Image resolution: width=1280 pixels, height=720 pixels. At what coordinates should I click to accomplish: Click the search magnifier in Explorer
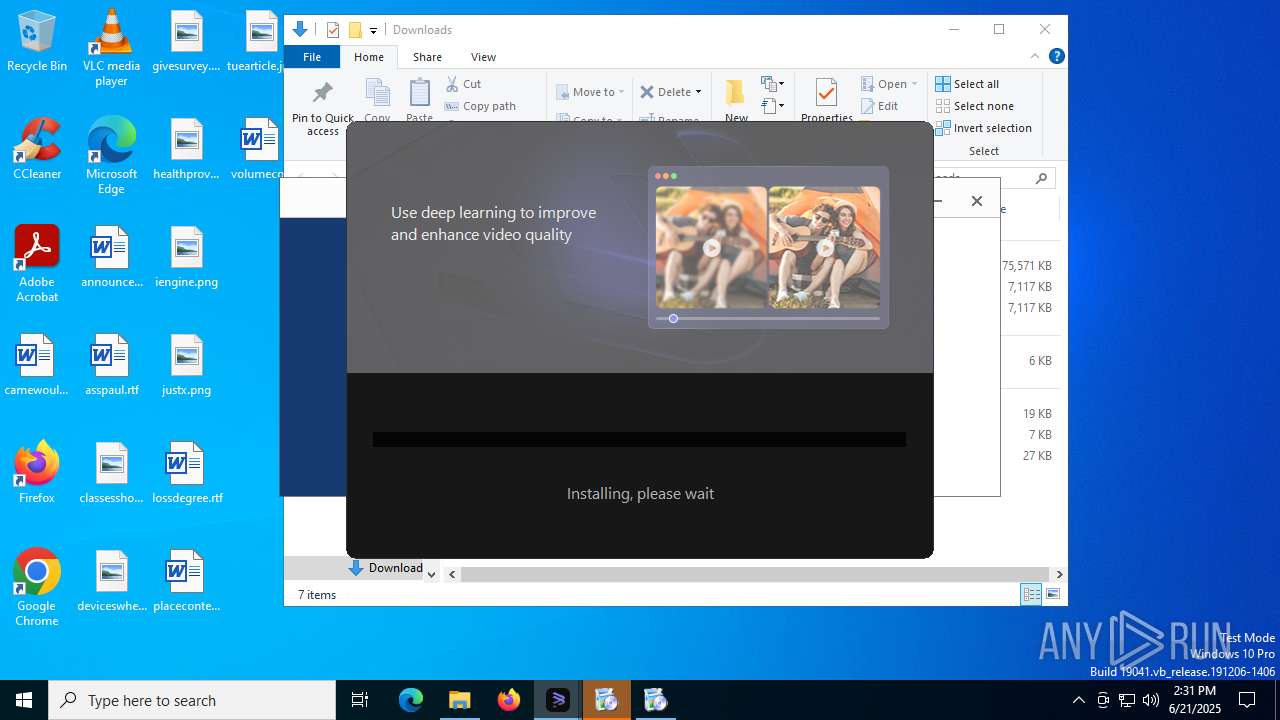tap(1041, 178)
